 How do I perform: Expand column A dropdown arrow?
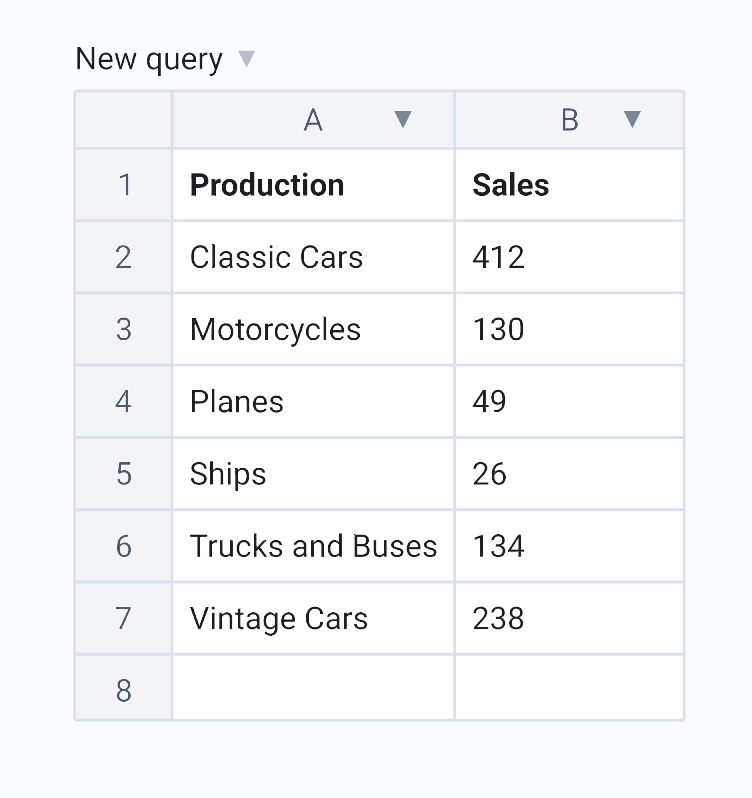tap(403, 120)
